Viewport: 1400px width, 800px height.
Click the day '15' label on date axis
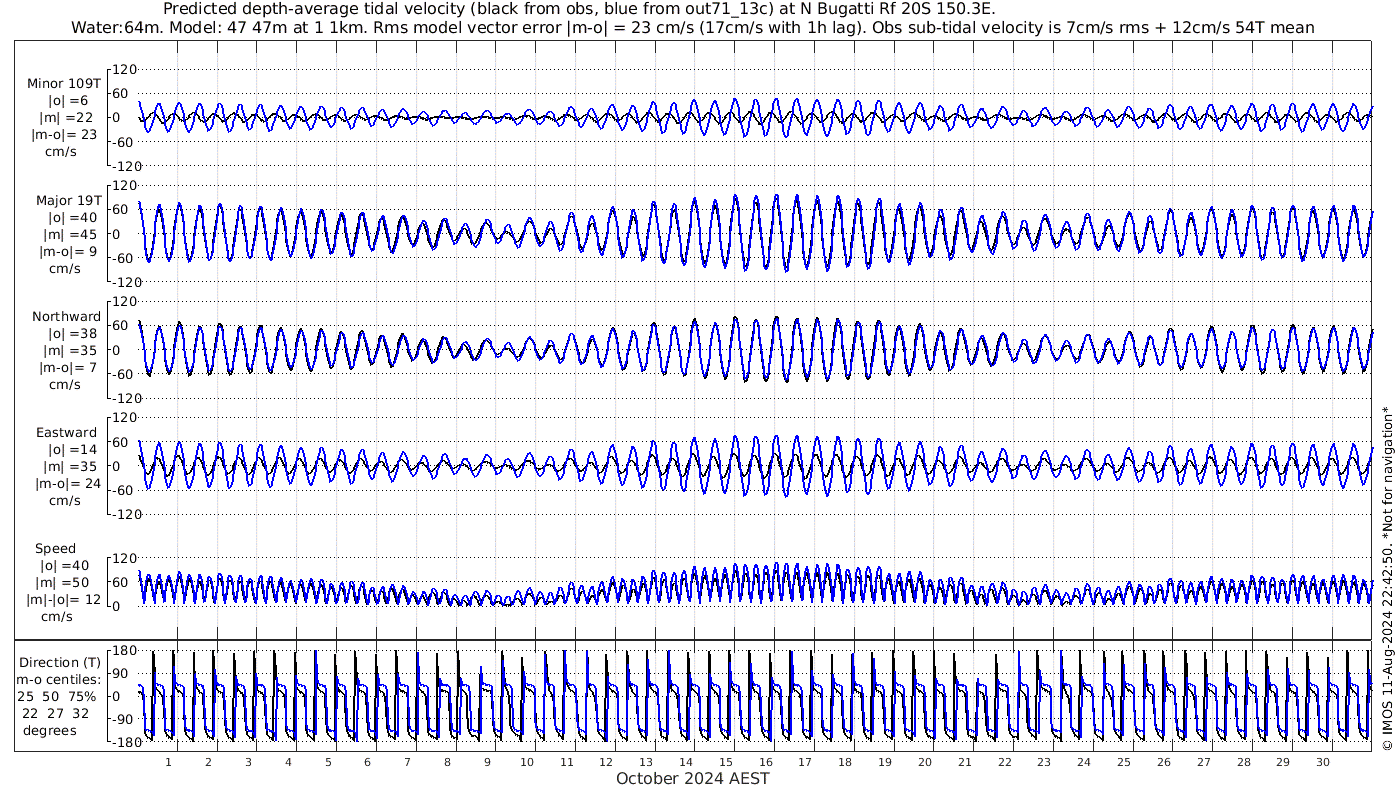(726, 762)
